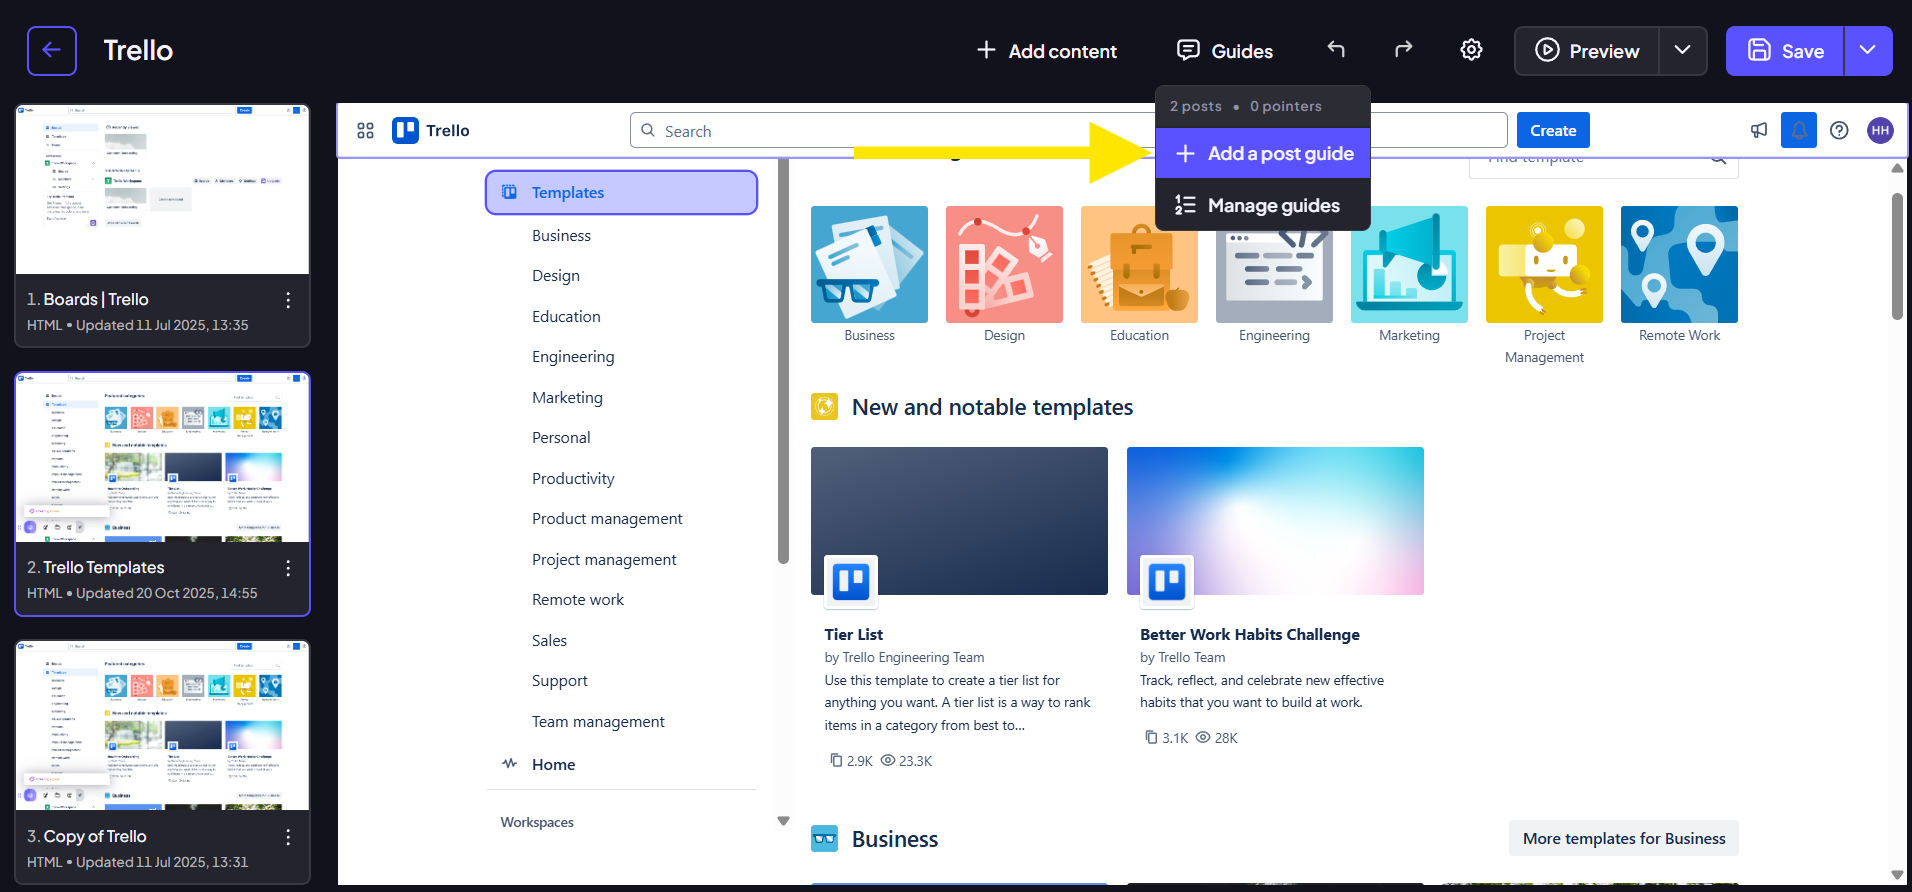The height and width of the screenshot is (892, 1912).
Task: Open Better Work Habits Challenge template
Action: [x=1249, y=634]
